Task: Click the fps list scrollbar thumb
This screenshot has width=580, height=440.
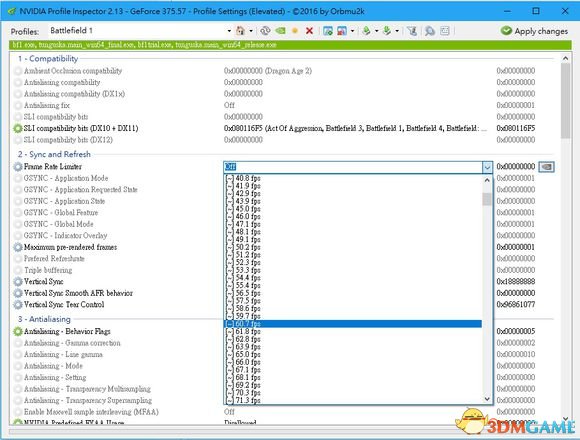Action: tap(487, 199)
